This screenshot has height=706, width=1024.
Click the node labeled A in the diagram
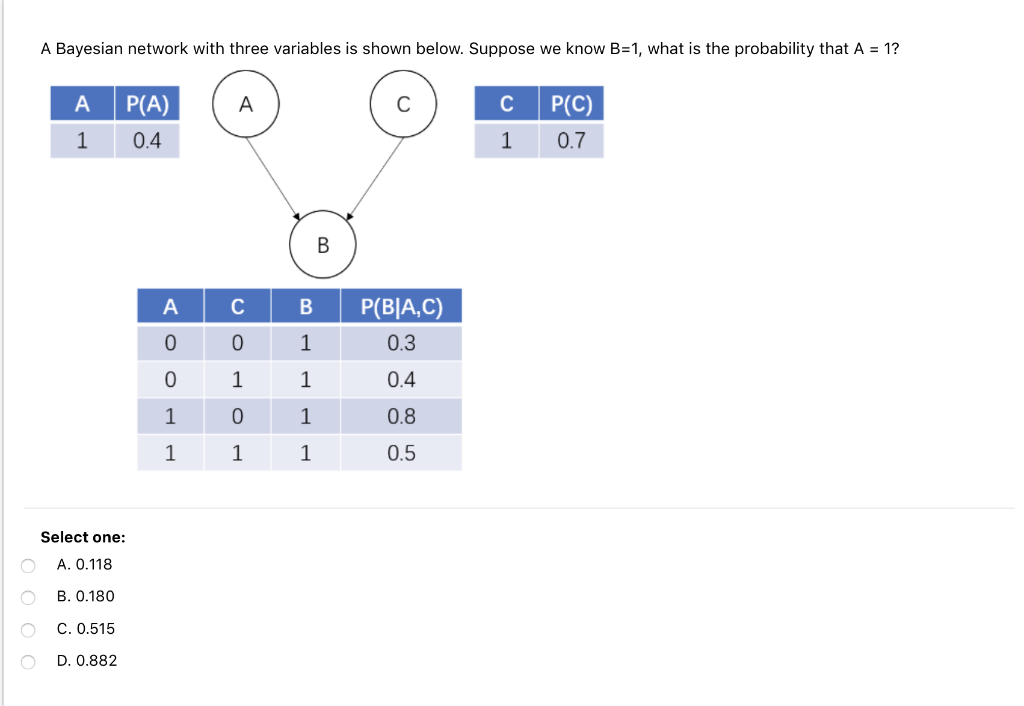pos(246,104)
